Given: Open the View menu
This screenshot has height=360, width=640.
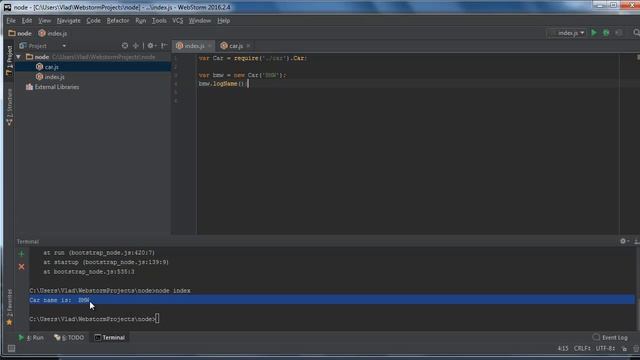Looking at the screenshot, I should [44, 20].
